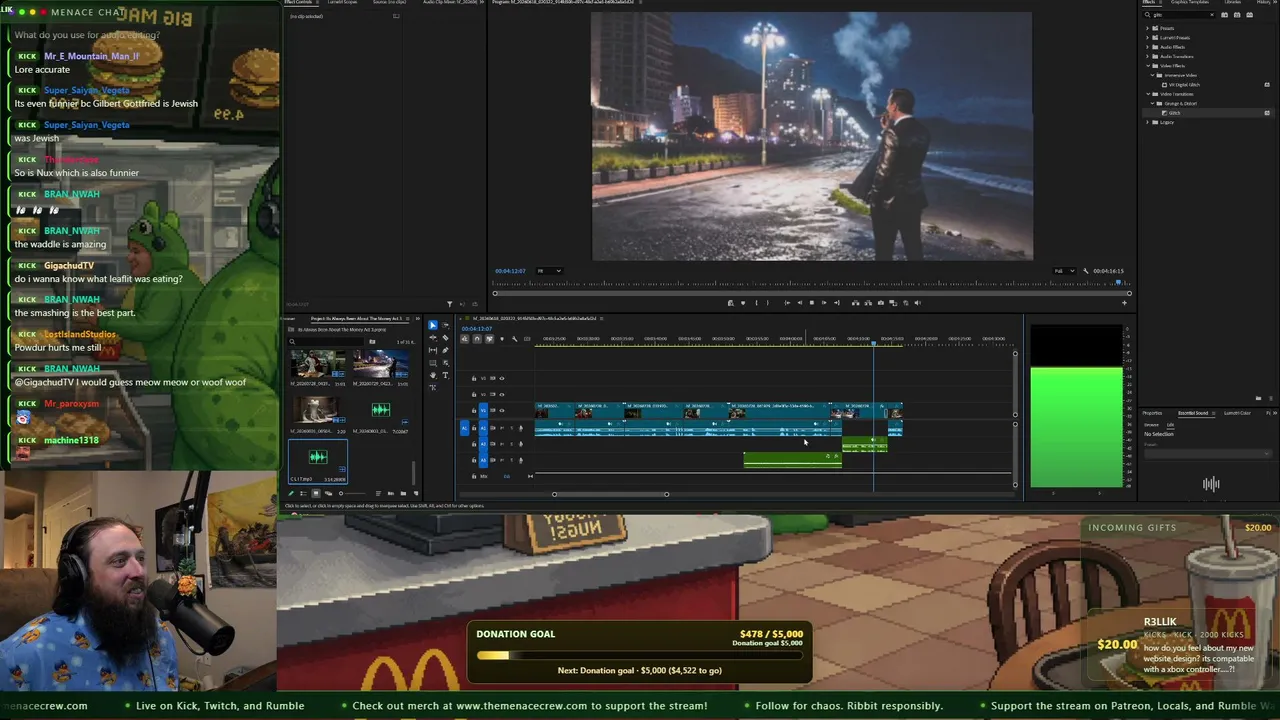Viewport: 1280px width, 720px height.
Task: Toggle A2 track target button
Action: [x=483, y=444]
